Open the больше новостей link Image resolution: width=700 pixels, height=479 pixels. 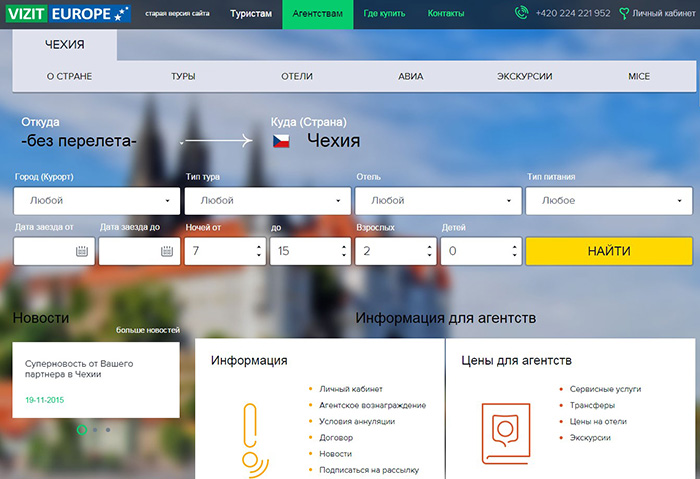tap(147, 329)
